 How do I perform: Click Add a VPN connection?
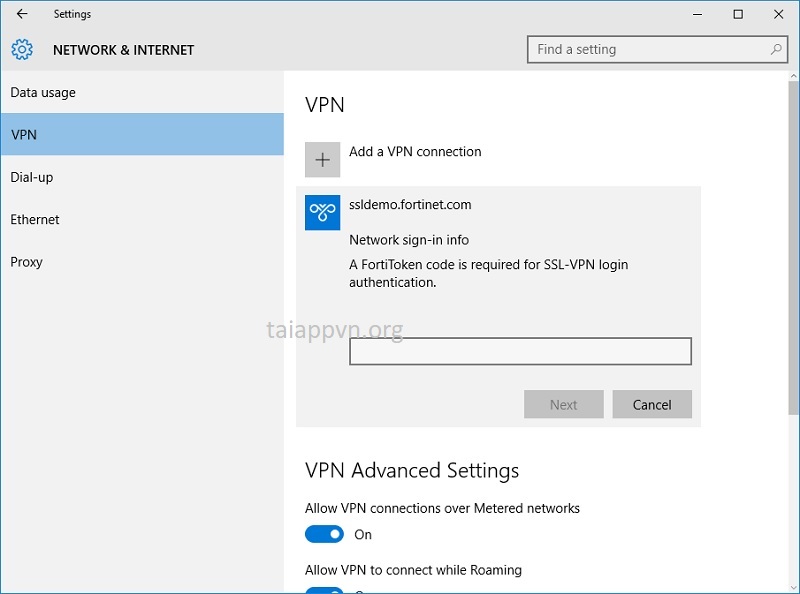pyautogui.click(x=413, y=150)
